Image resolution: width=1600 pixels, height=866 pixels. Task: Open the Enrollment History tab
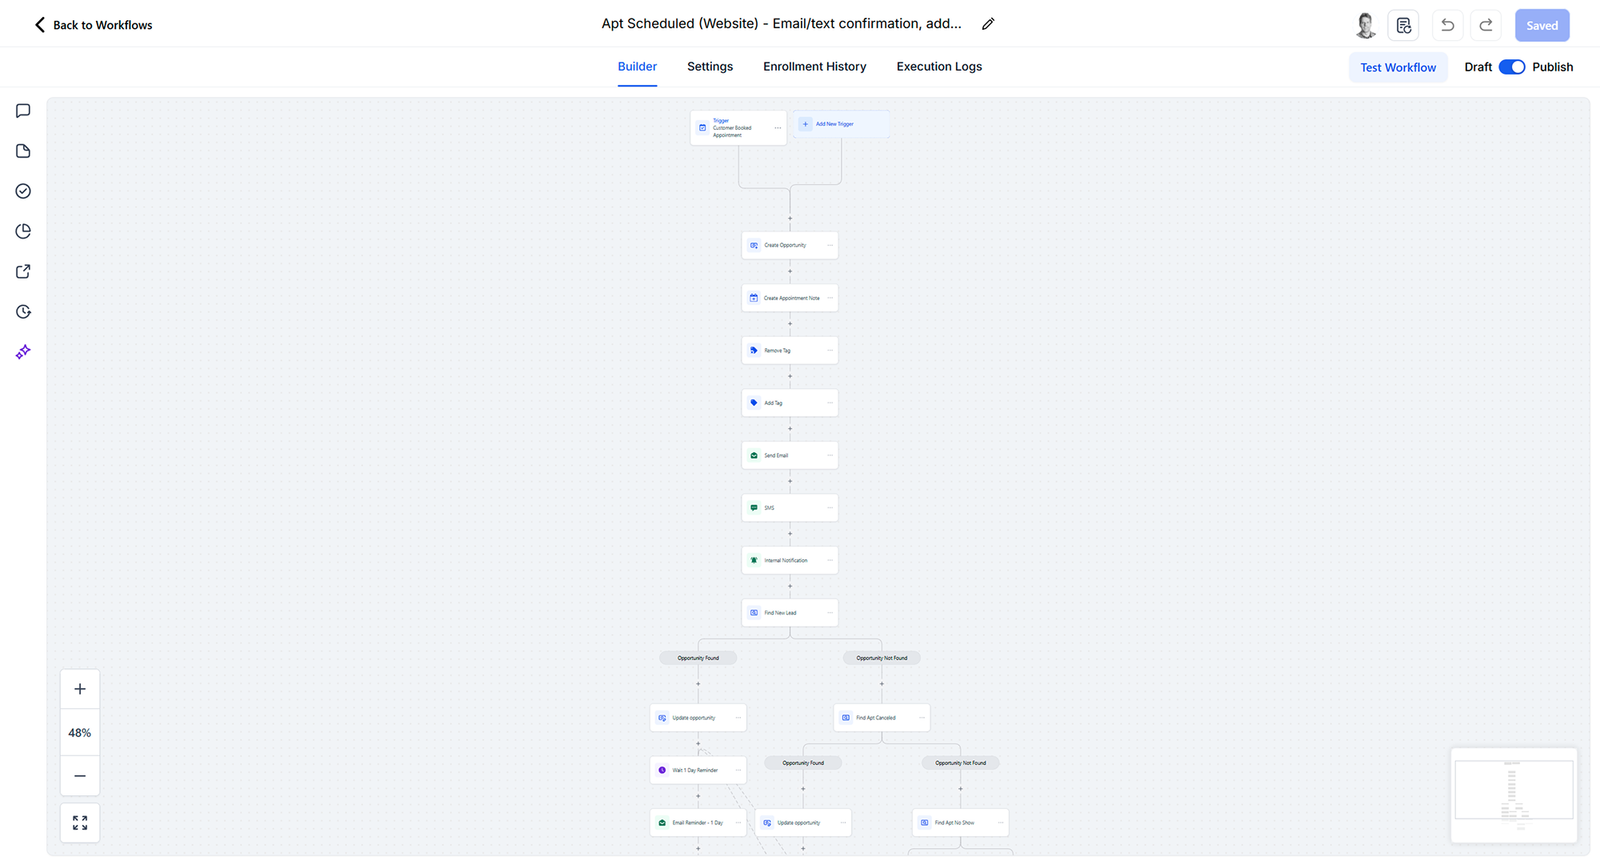click(814, 67)
